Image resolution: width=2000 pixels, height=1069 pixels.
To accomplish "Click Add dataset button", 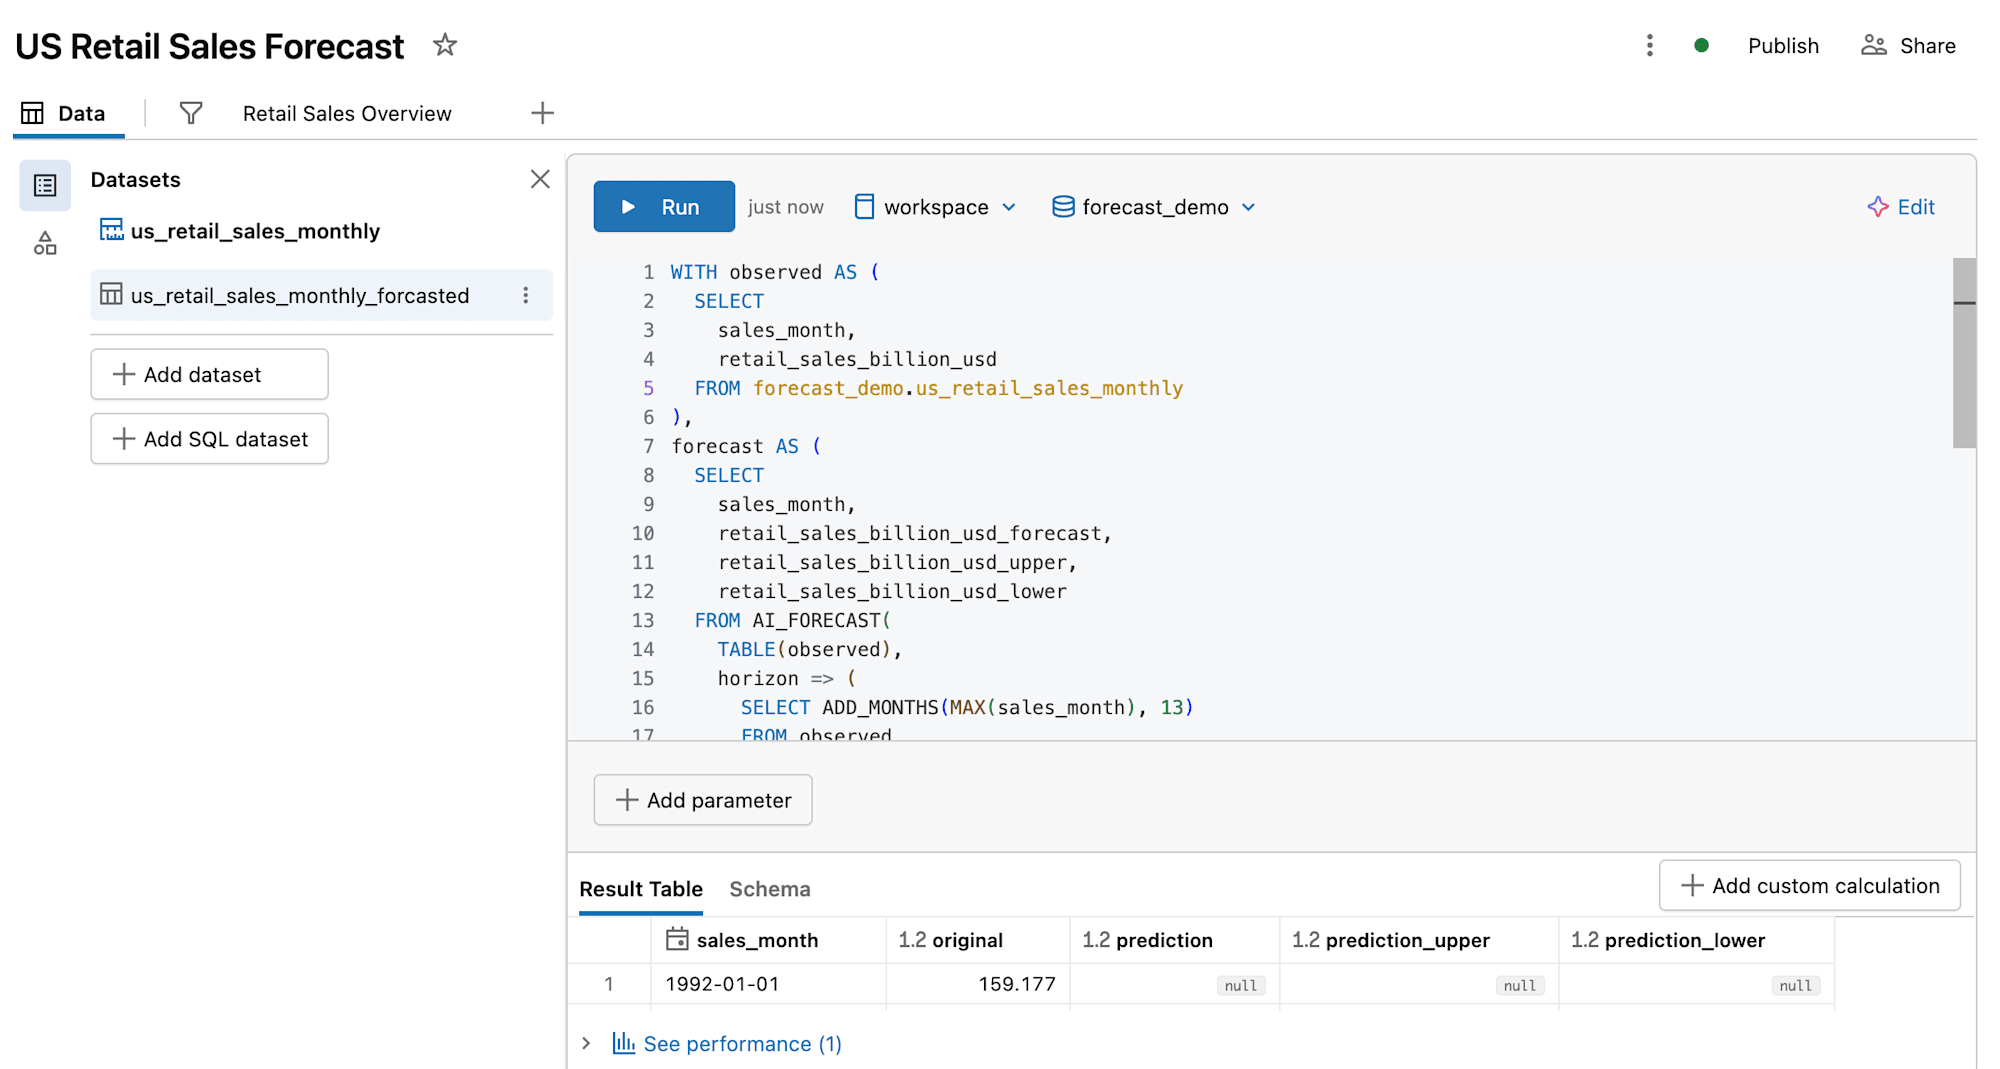I will pos(209,374).
